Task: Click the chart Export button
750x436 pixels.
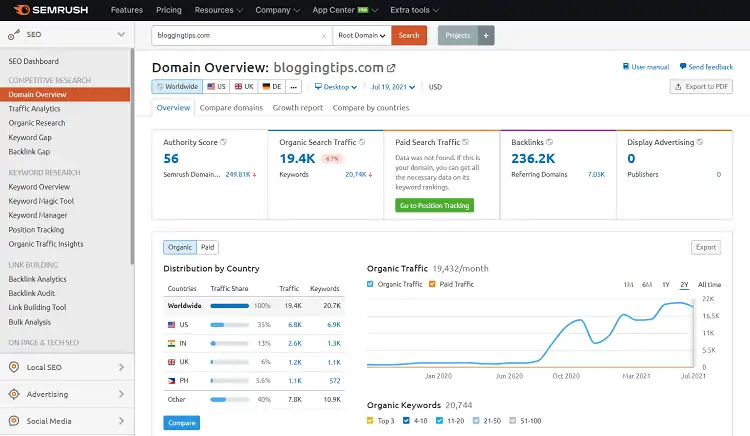Action: pyautogui.click(x=706, y=247)
